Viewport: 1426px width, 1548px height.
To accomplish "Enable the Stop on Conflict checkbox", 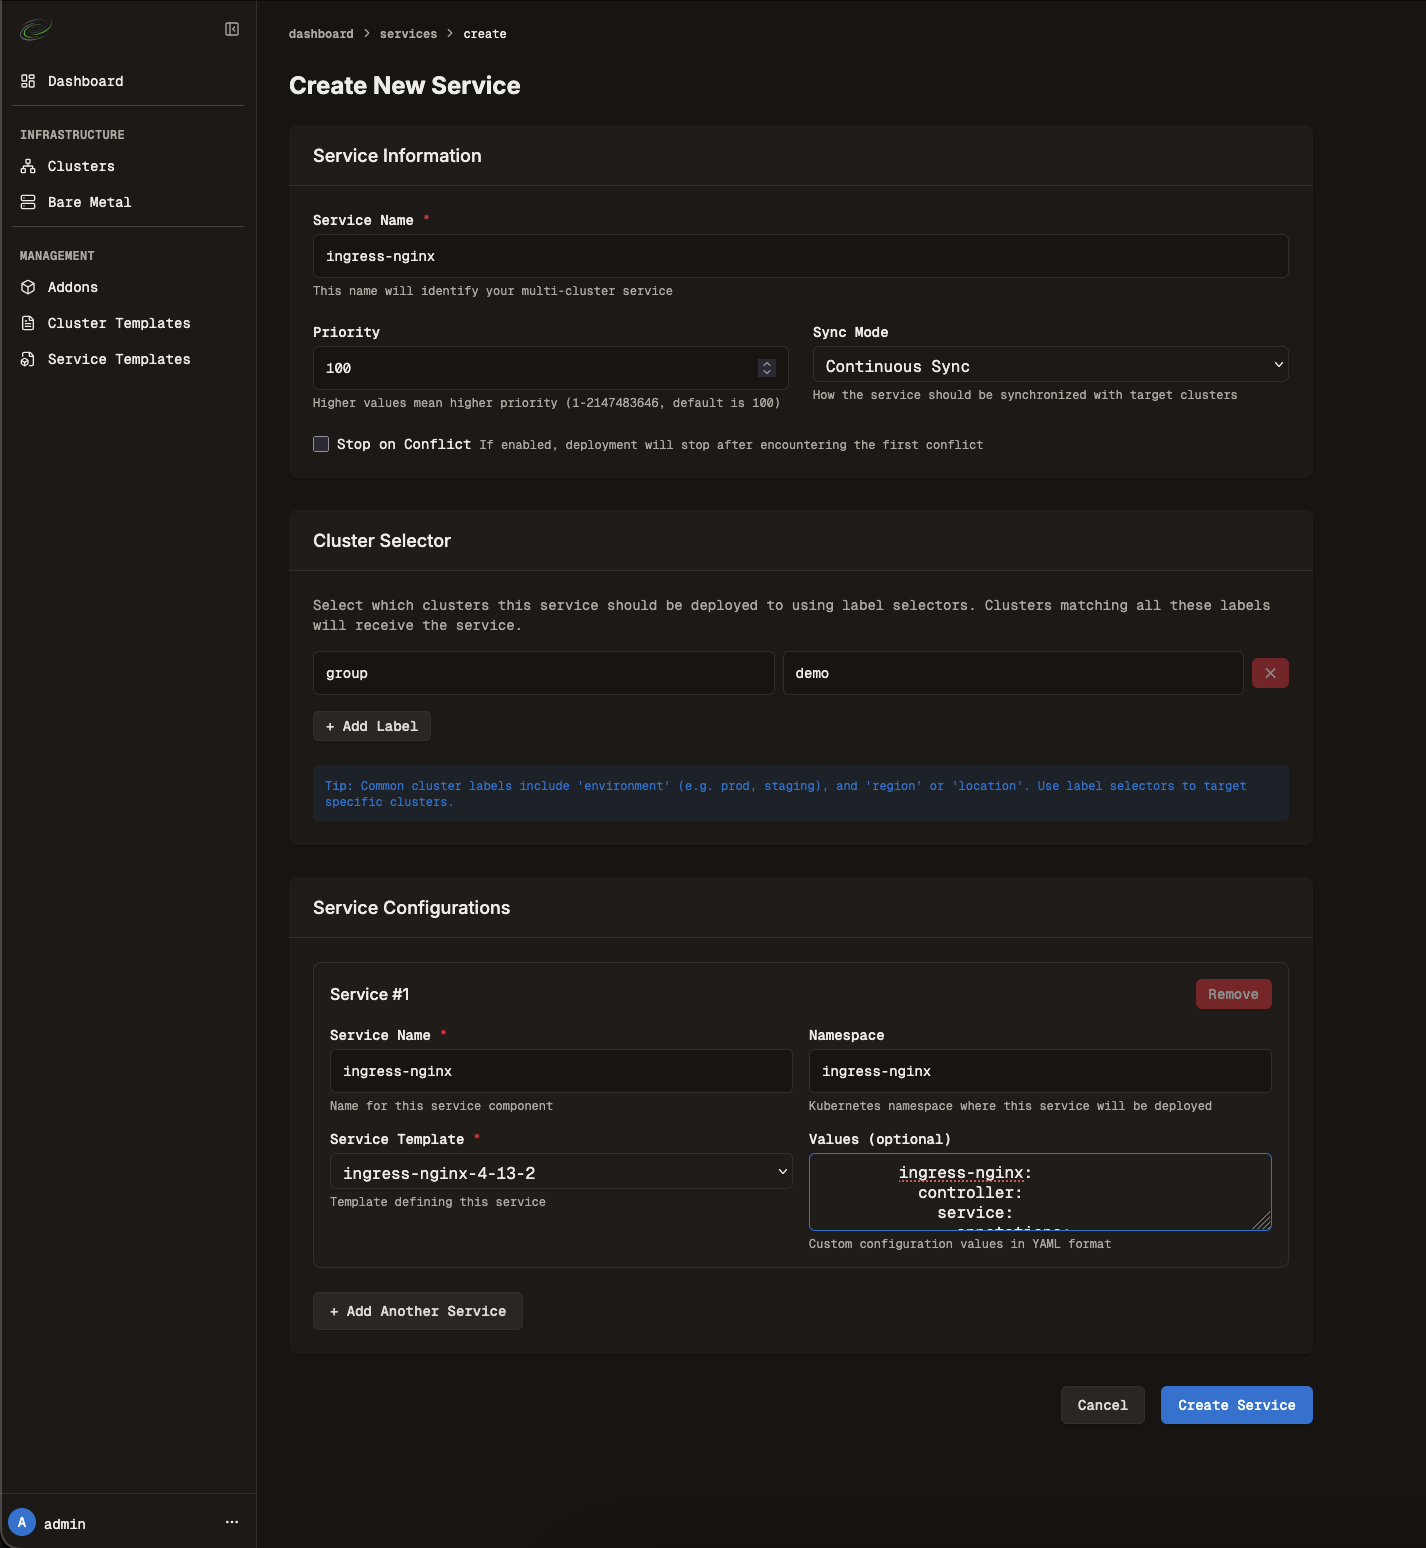I will click(x=321, y=444).
